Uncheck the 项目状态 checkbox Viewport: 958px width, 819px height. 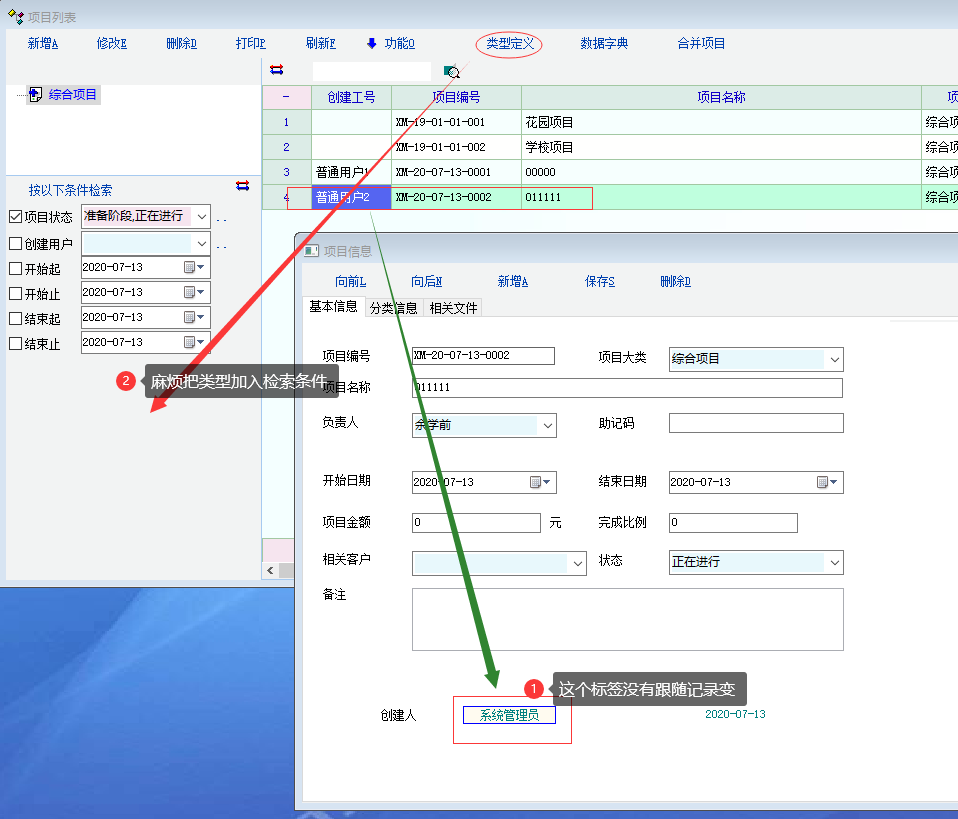click(x=15, y=217)
